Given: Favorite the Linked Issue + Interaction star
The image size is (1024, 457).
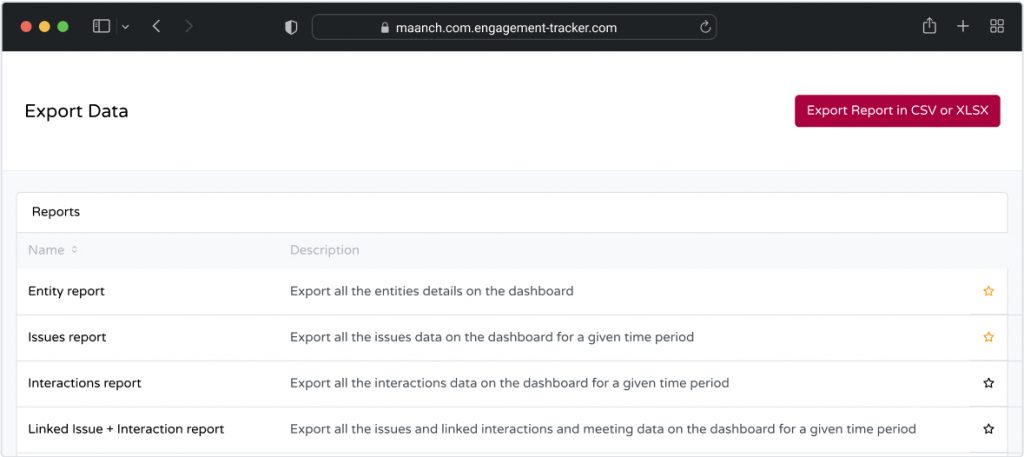Looking at the screenshot, I should coord(989,429).
